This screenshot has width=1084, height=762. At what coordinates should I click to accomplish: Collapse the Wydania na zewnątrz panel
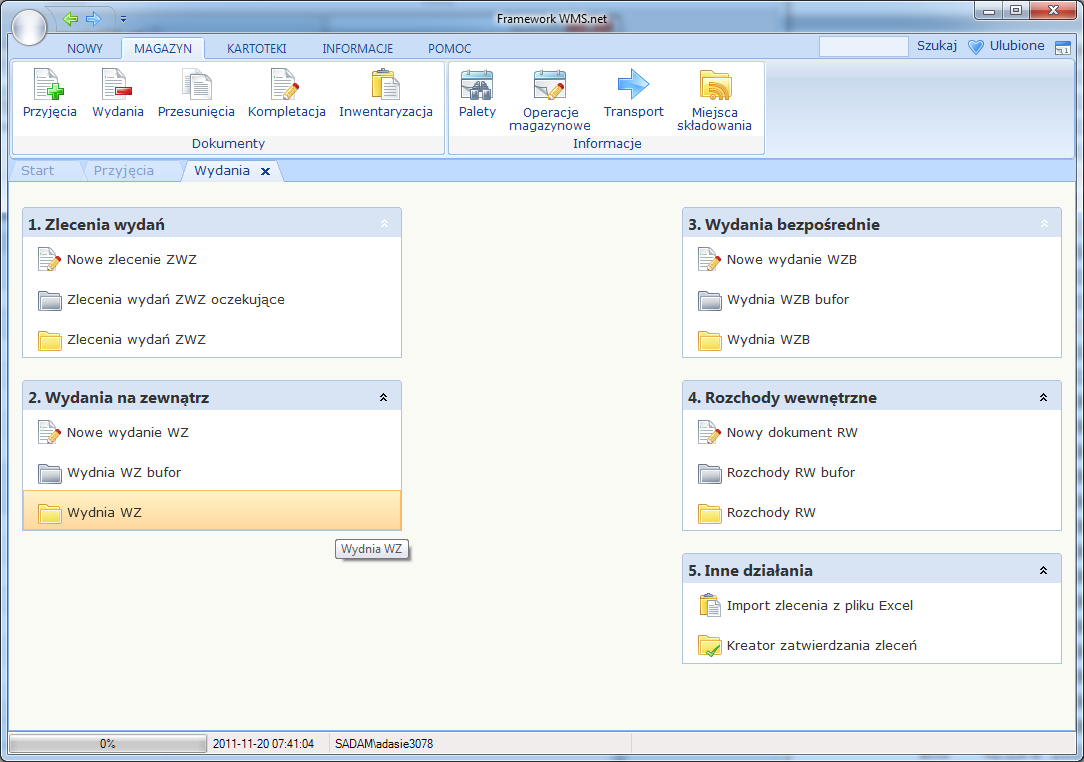384,398
